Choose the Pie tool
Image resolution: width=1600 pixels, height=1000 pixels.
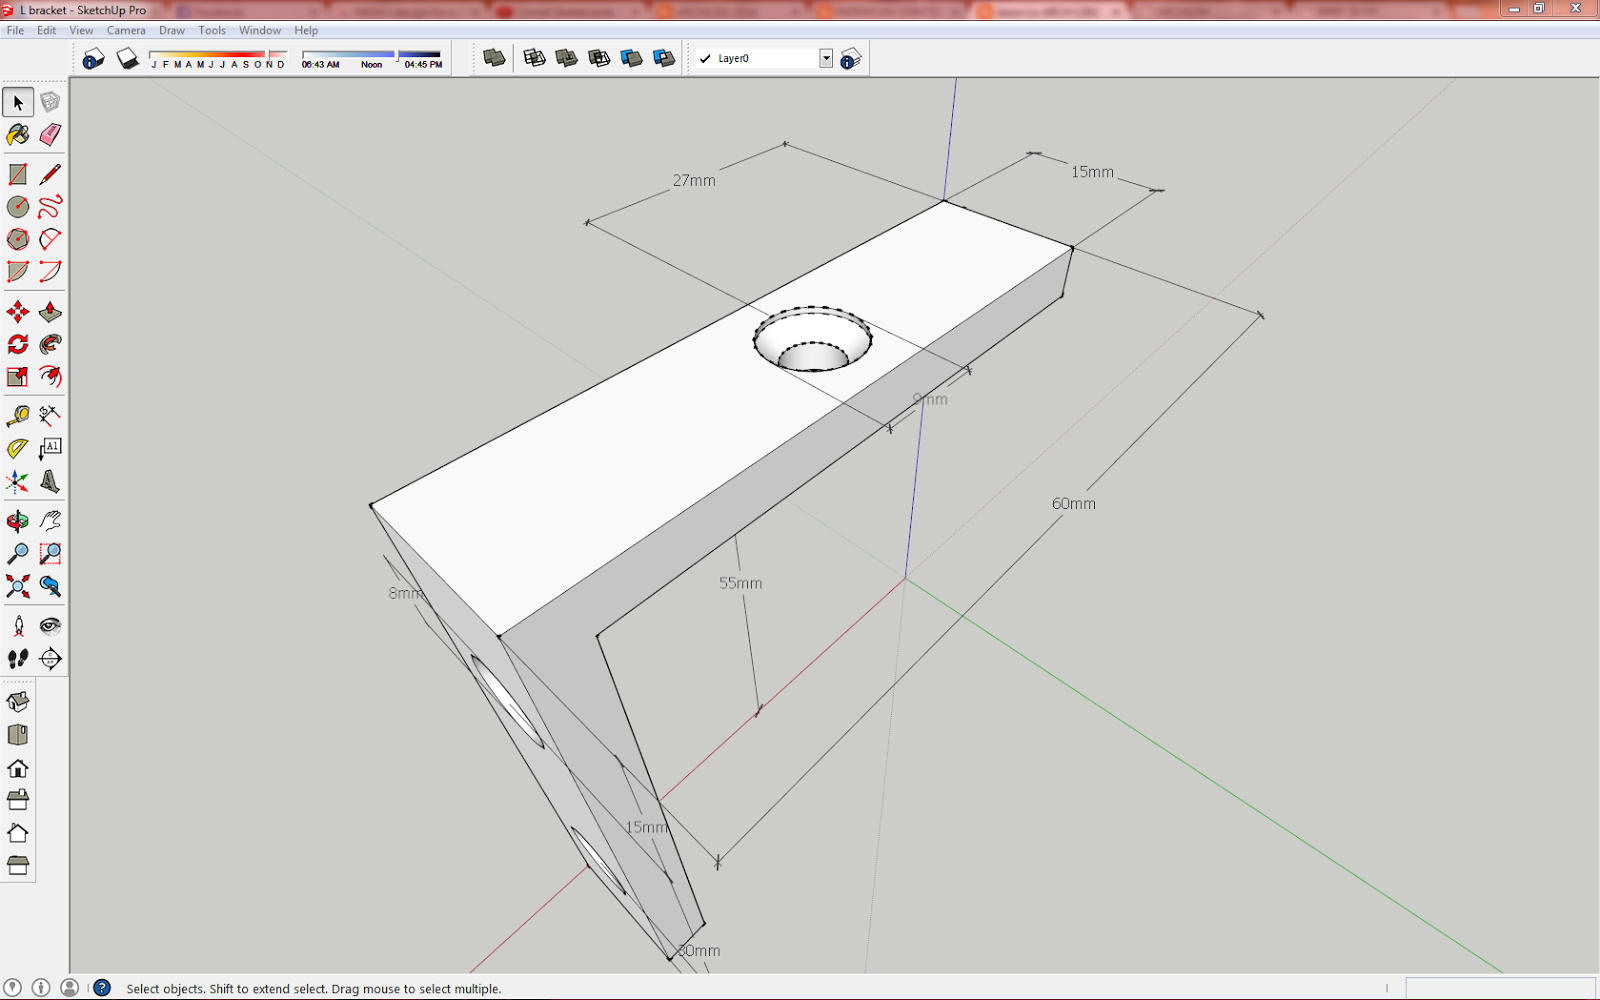tap(18, 271)
